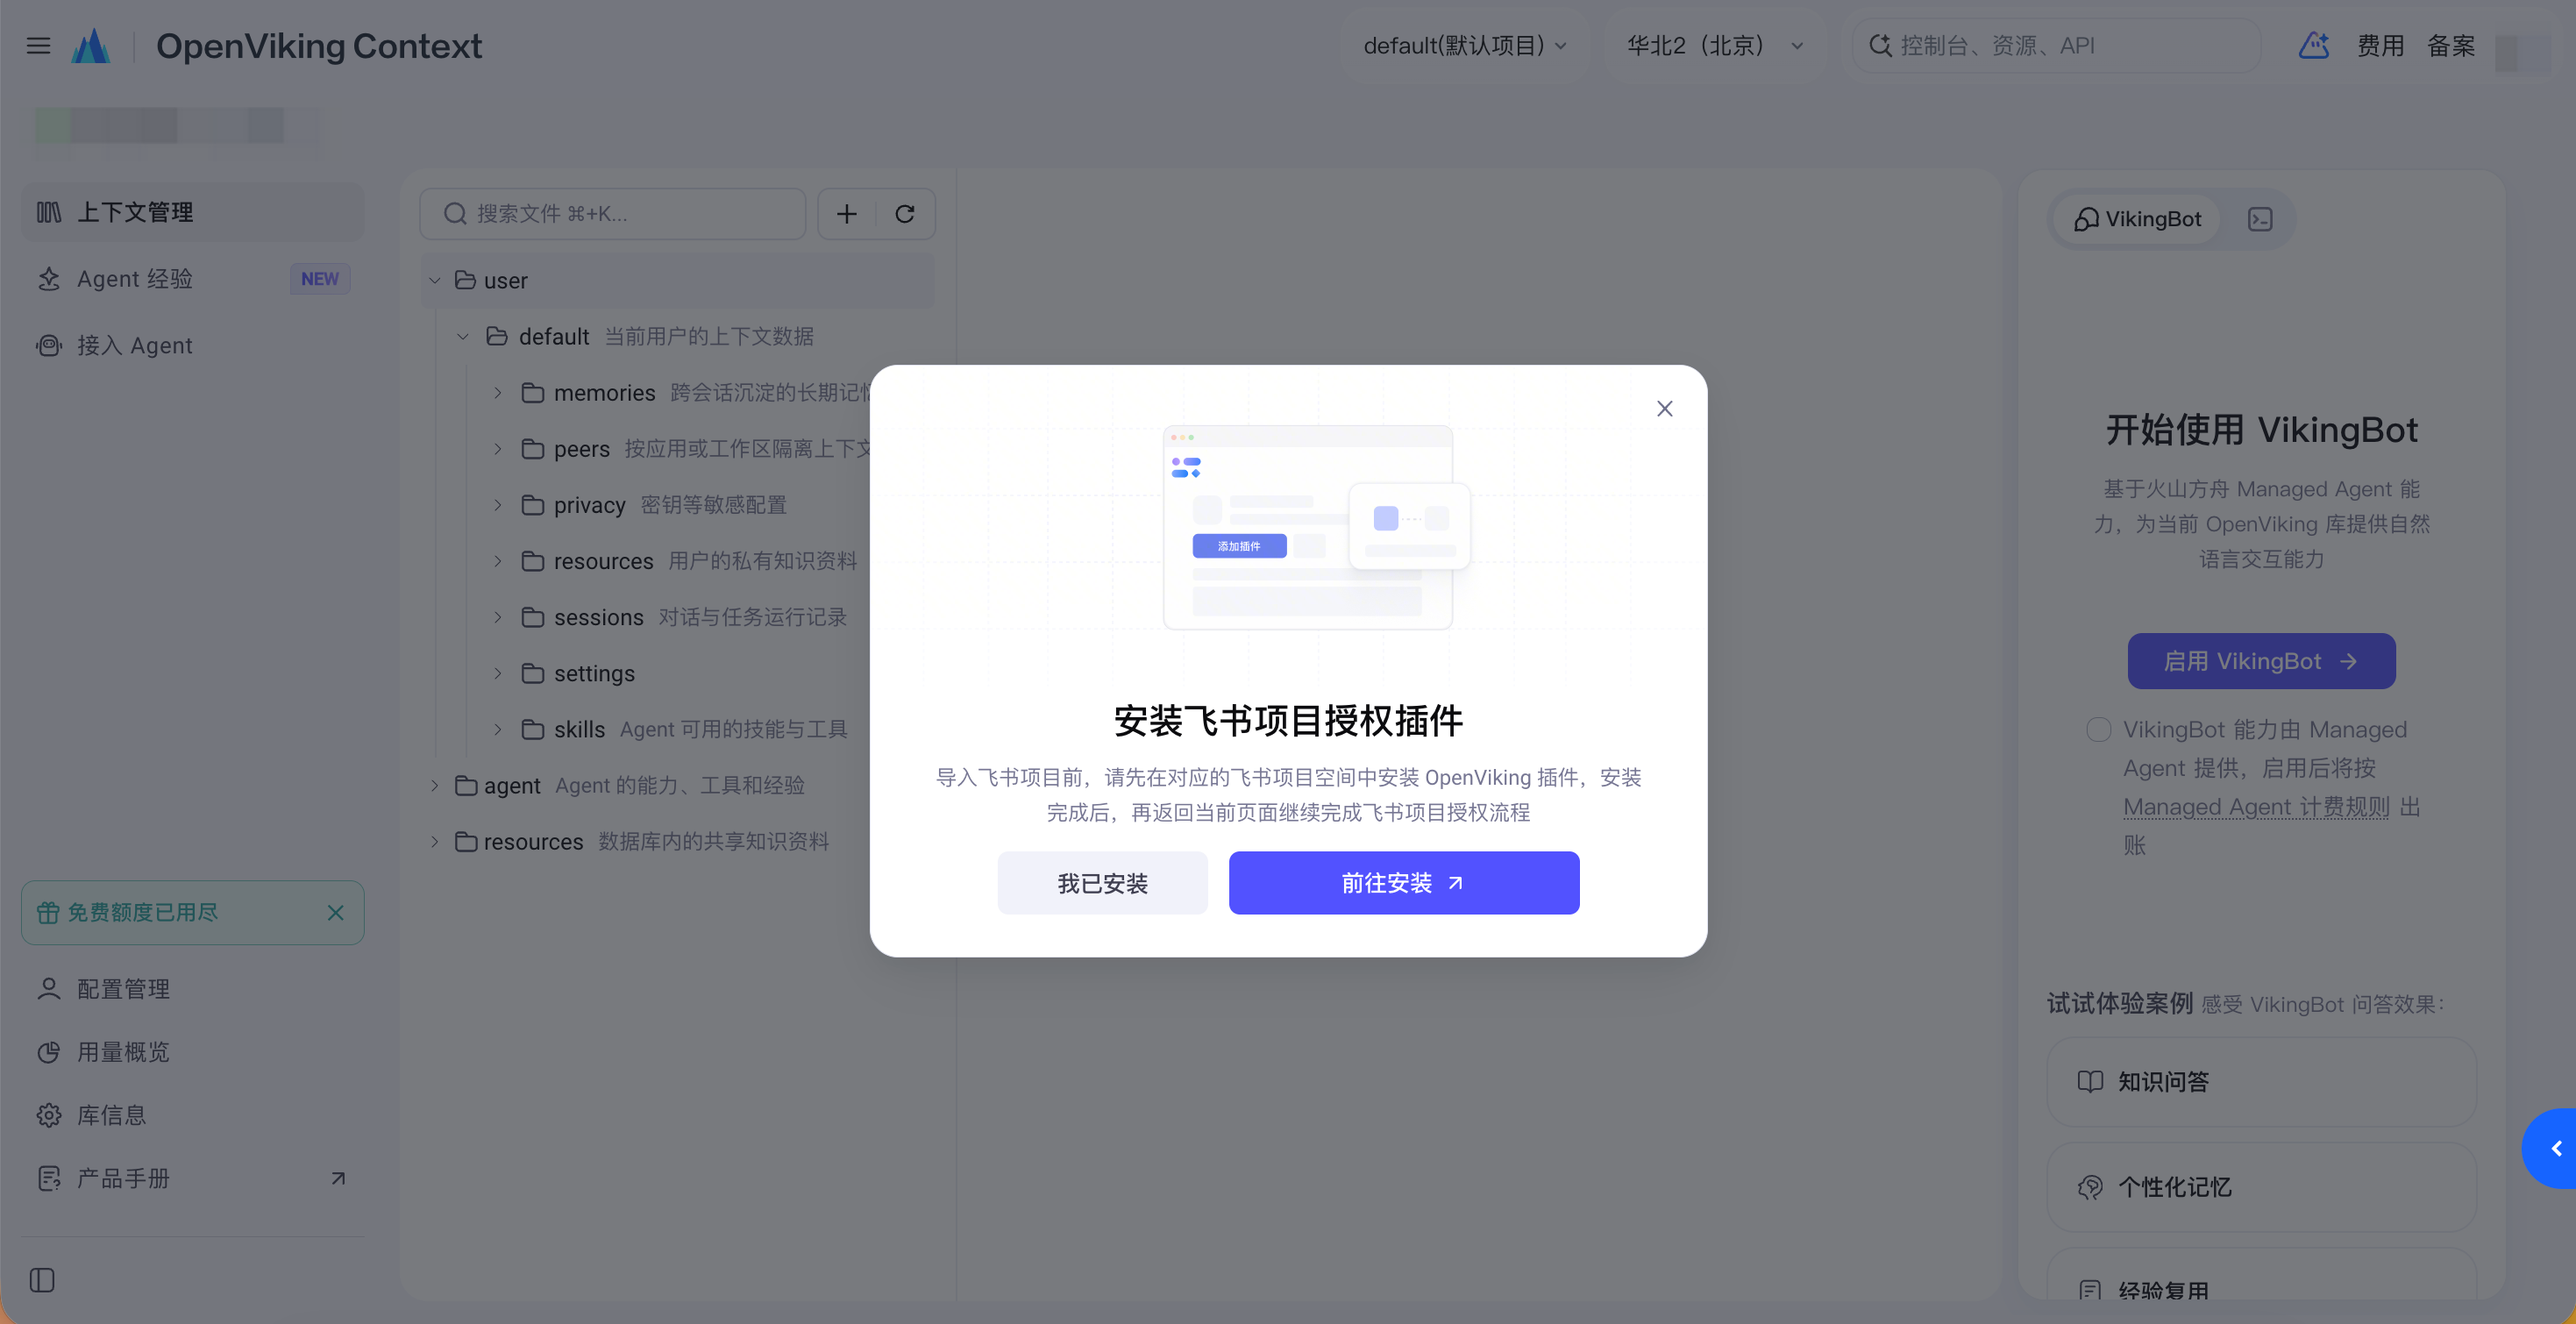Click the Volcano Engine logo icon
2576x1324 pixels.
click(91, 46)
